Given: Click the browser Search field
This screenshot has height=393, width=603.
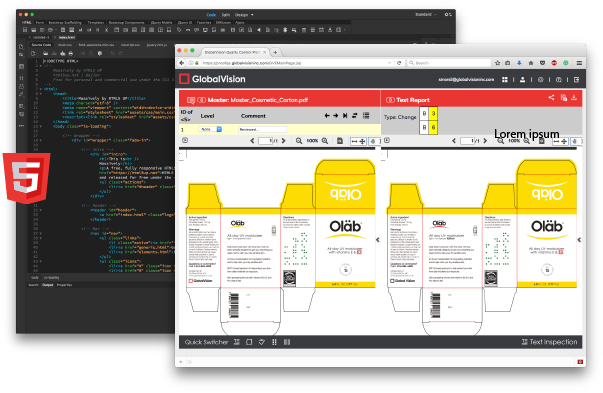Looking at the screenshot, I should coord(449,63).
